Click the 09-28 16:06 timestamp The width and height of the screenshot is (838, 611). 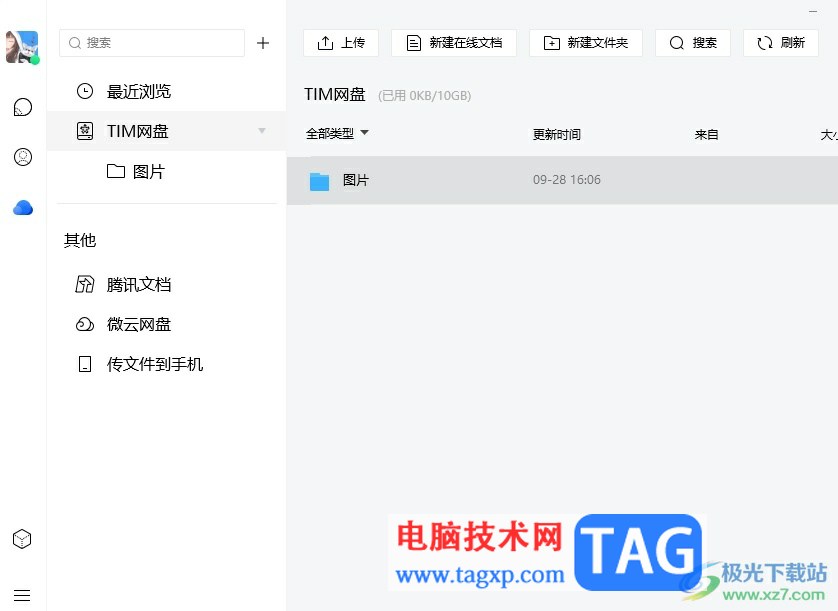[x=567, y=180]
